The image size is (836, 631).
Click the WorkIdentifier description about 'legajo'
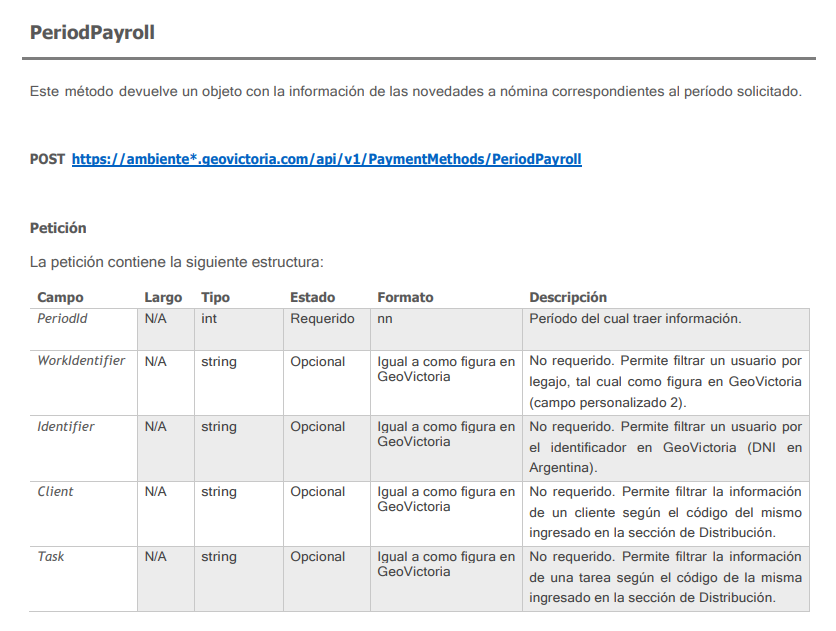(x=665, y=382)
